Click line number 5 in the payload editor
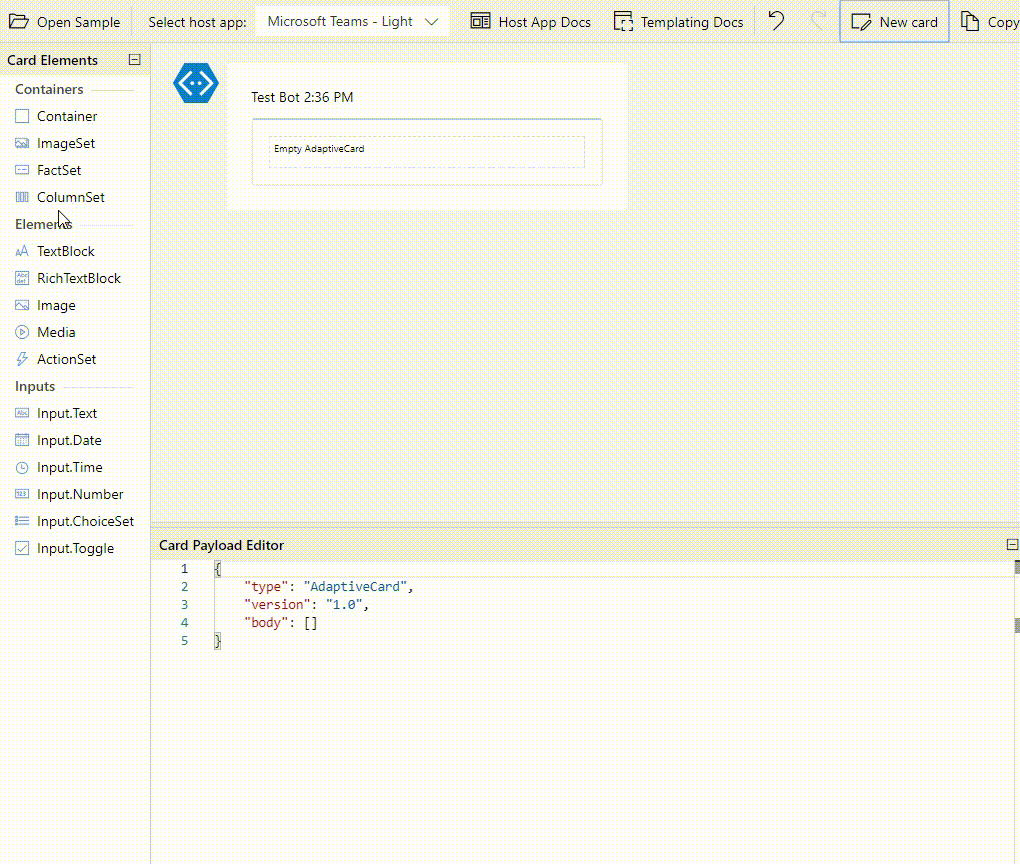 [185, 641]
